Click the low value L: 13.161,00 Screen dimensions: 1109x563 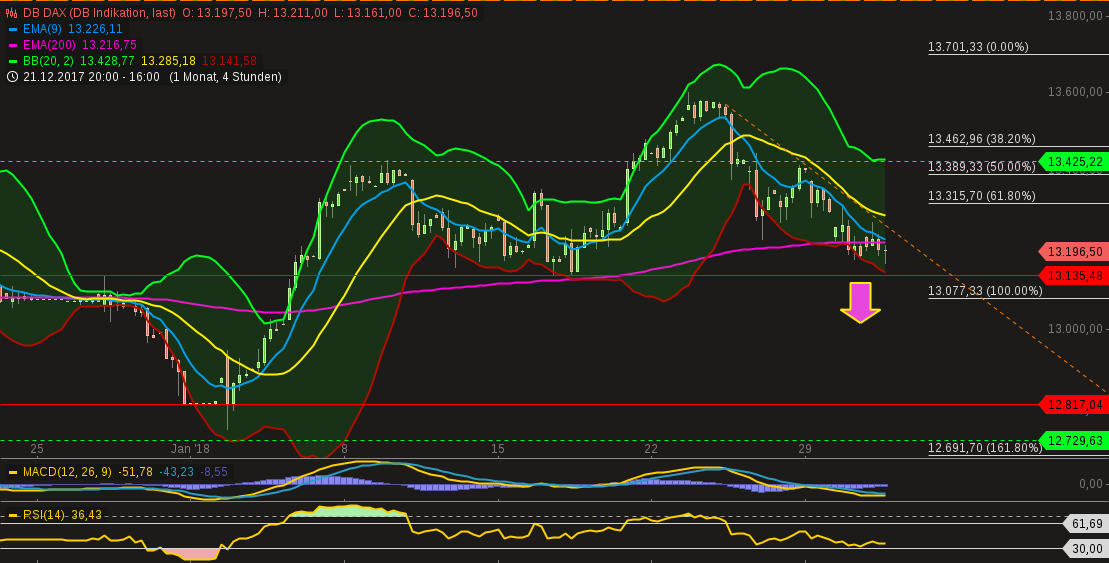pos(366,13)
